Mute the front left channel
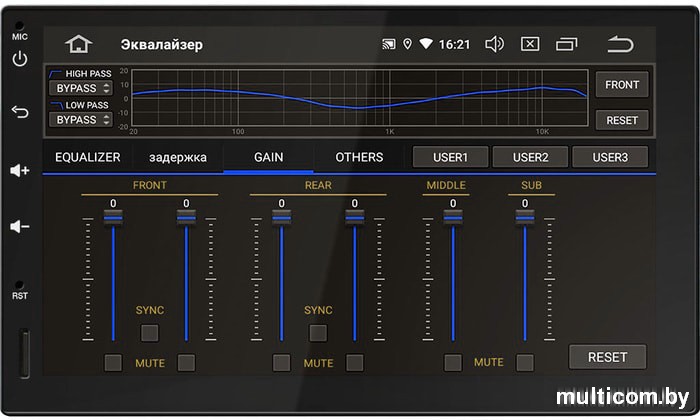 [113, 363]
